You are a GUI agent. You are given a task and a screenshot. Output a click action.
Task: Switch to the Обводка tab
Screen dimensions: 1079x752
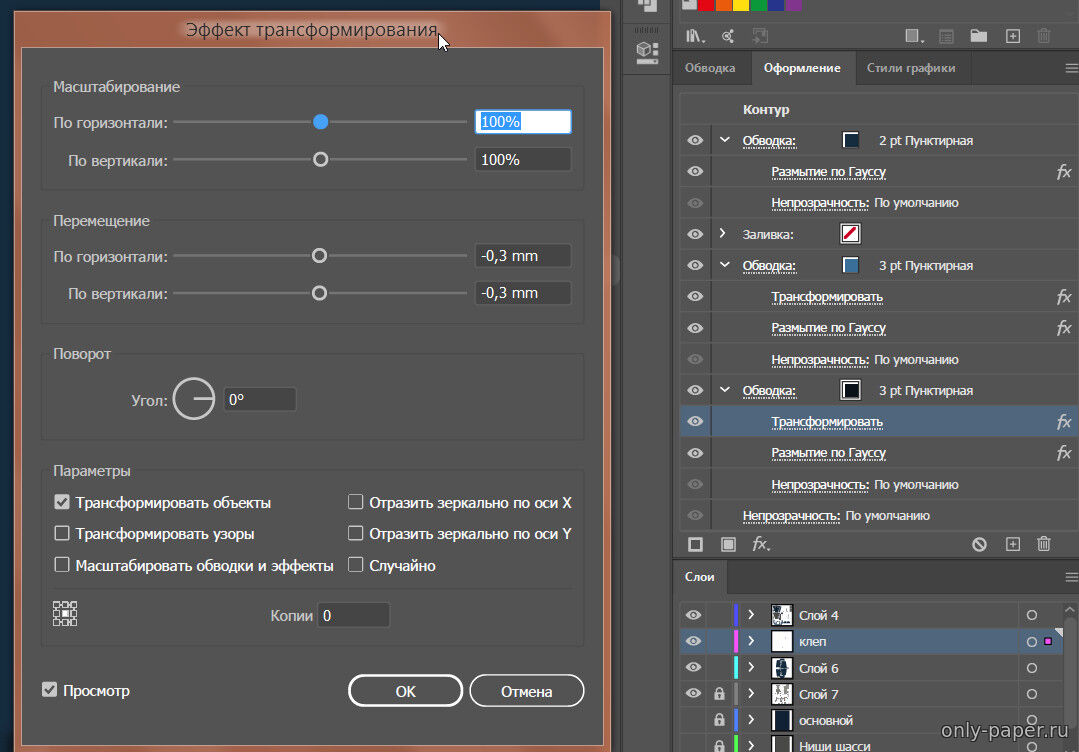(x=710, y=68)
